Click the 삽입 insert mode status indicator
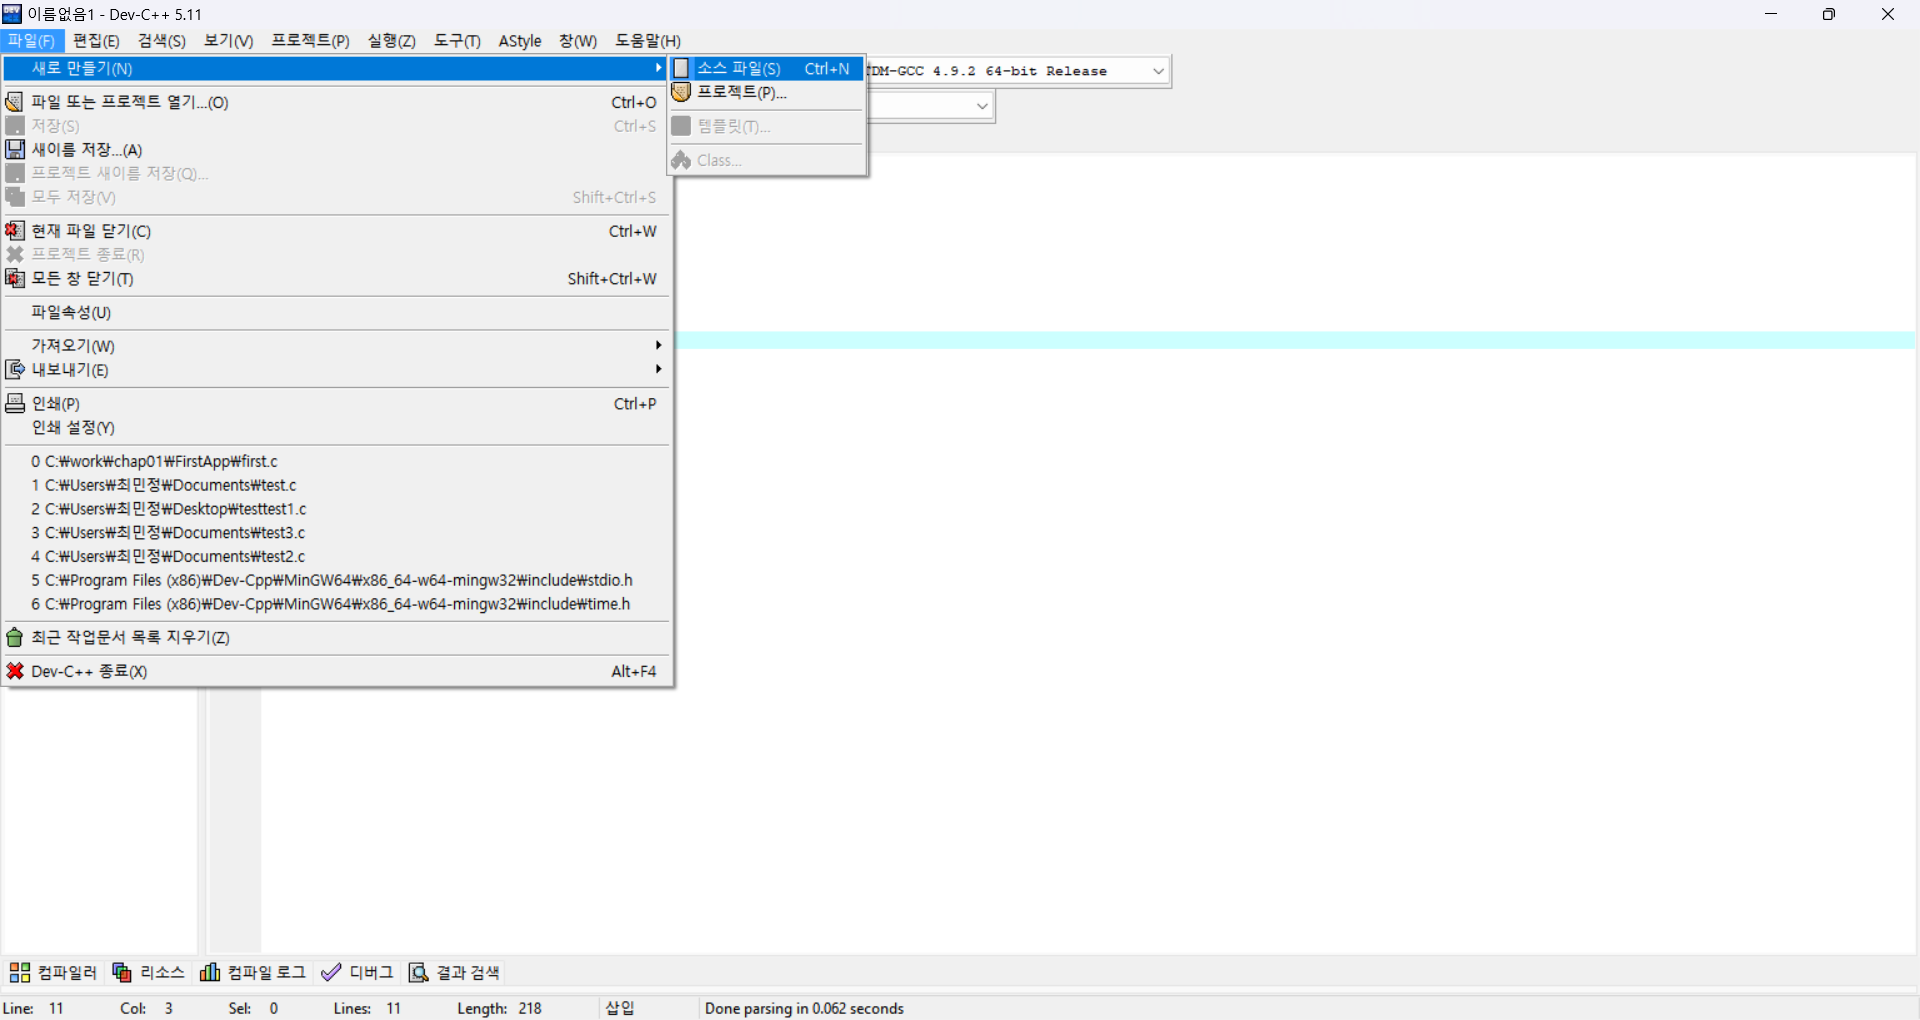 pyautogui.click(x=620, y=1008)
